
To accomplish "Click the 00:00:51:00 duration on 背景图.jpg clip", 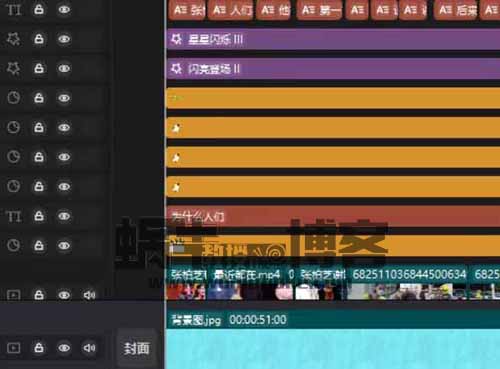I will click(258, 320).
